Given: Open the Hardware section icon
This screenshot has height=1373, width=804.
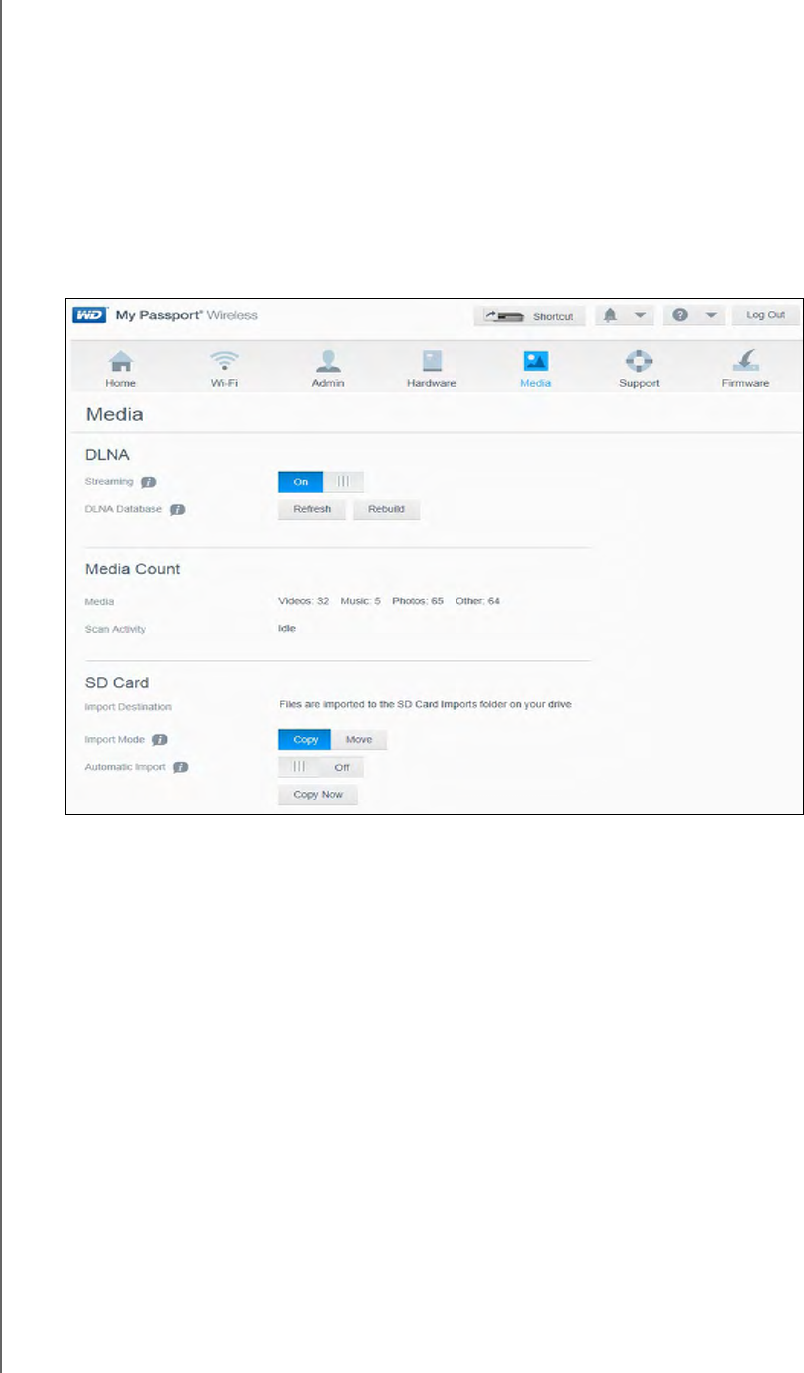Looking at the screenshot, I should [x=431, y=360].
